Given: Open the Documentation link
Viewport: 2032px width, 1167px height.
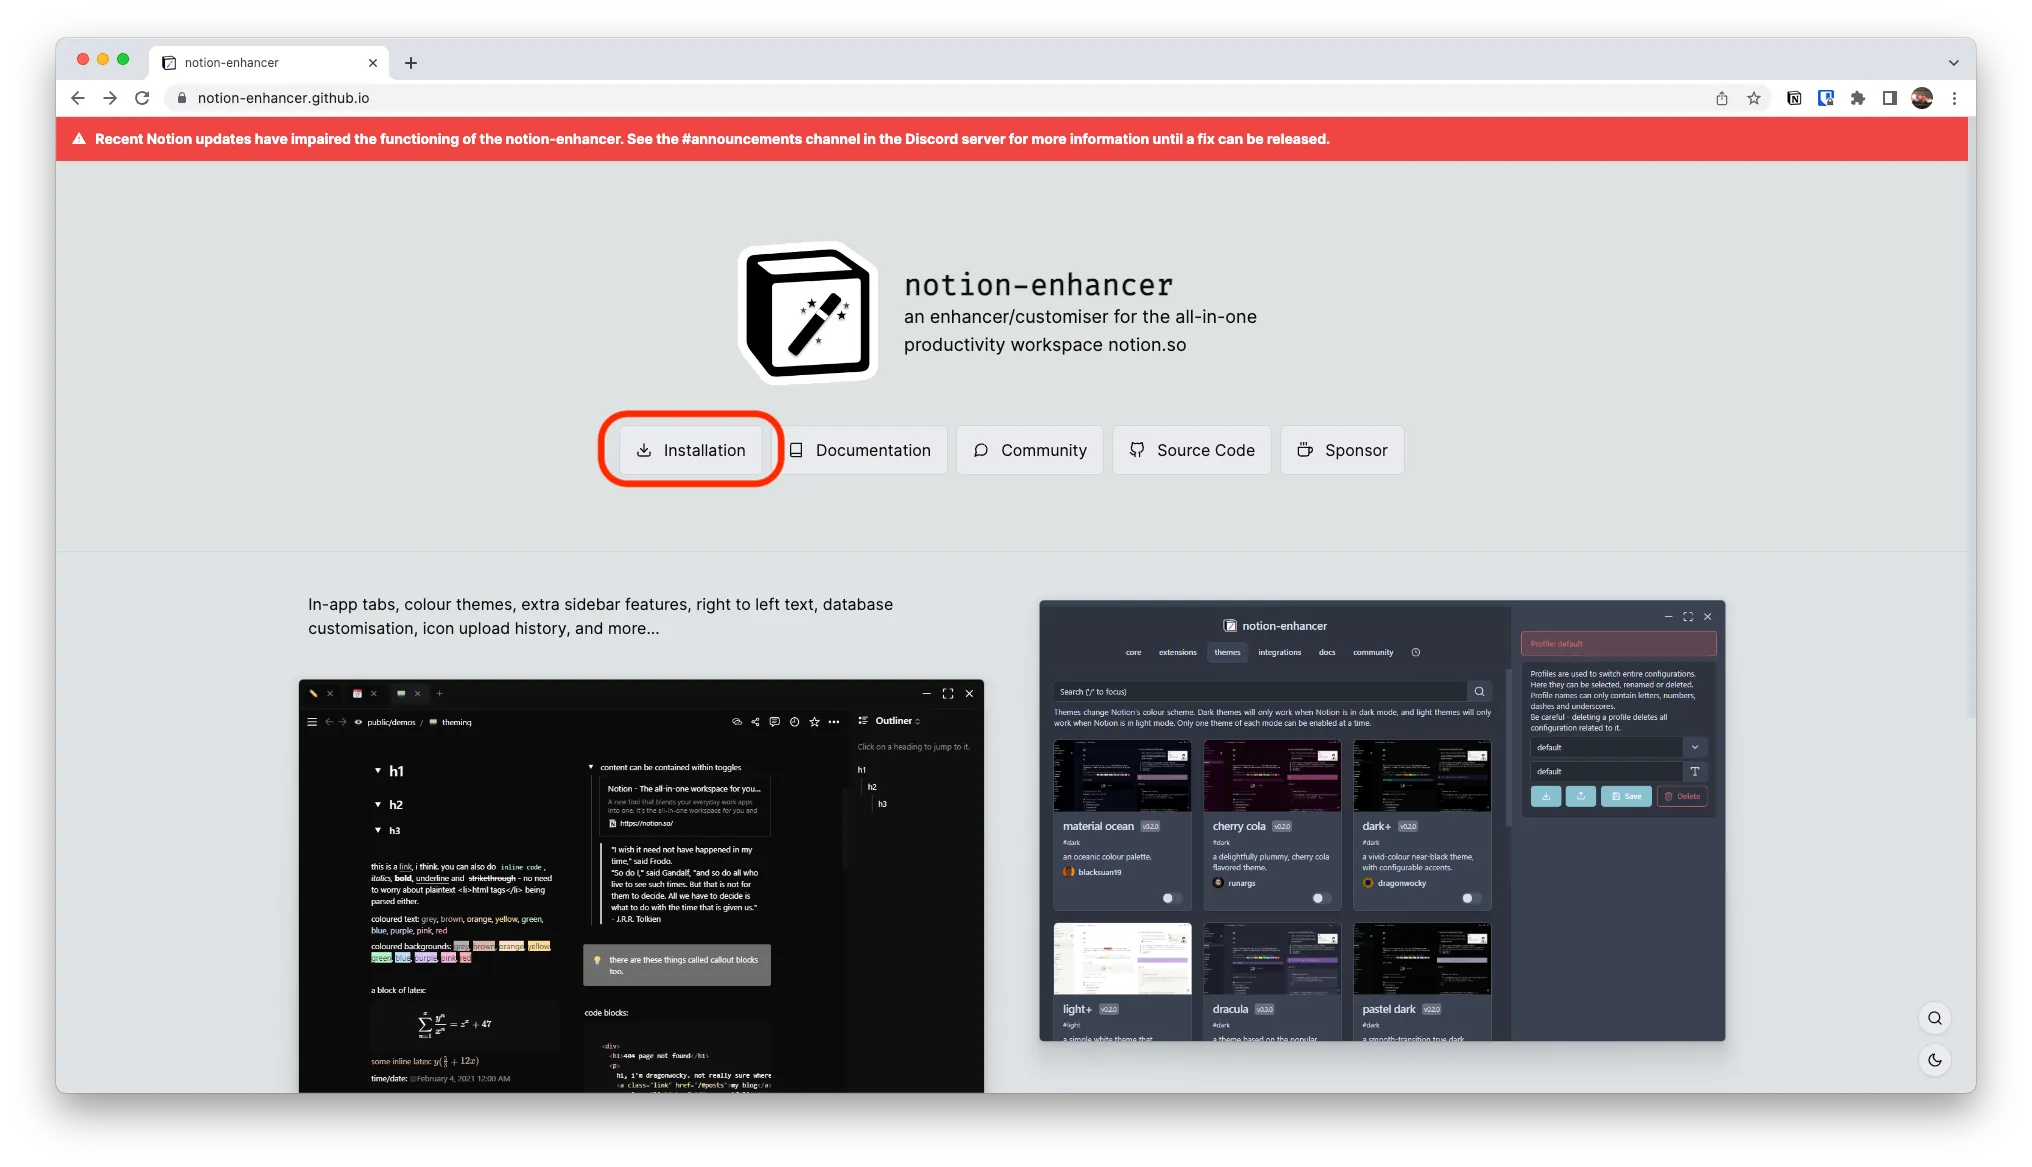Looking at the screenshot, I should pos(860,450).
